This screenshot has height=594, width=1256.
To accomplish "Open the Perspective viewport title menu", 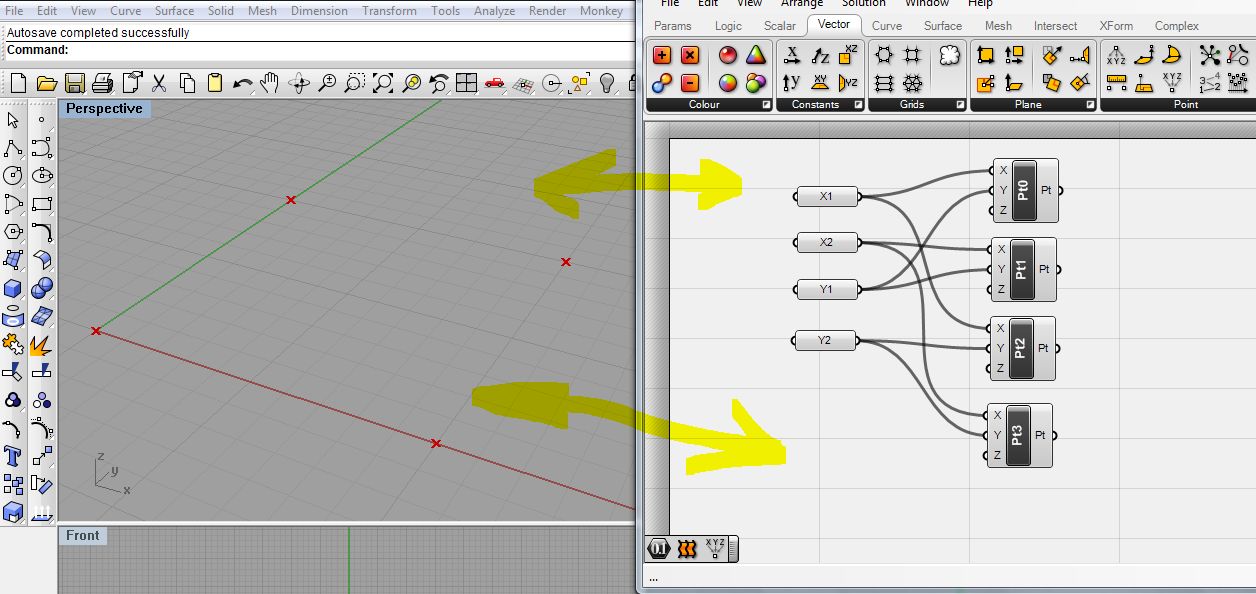I will pyautogui.click(x=104, y=108).
